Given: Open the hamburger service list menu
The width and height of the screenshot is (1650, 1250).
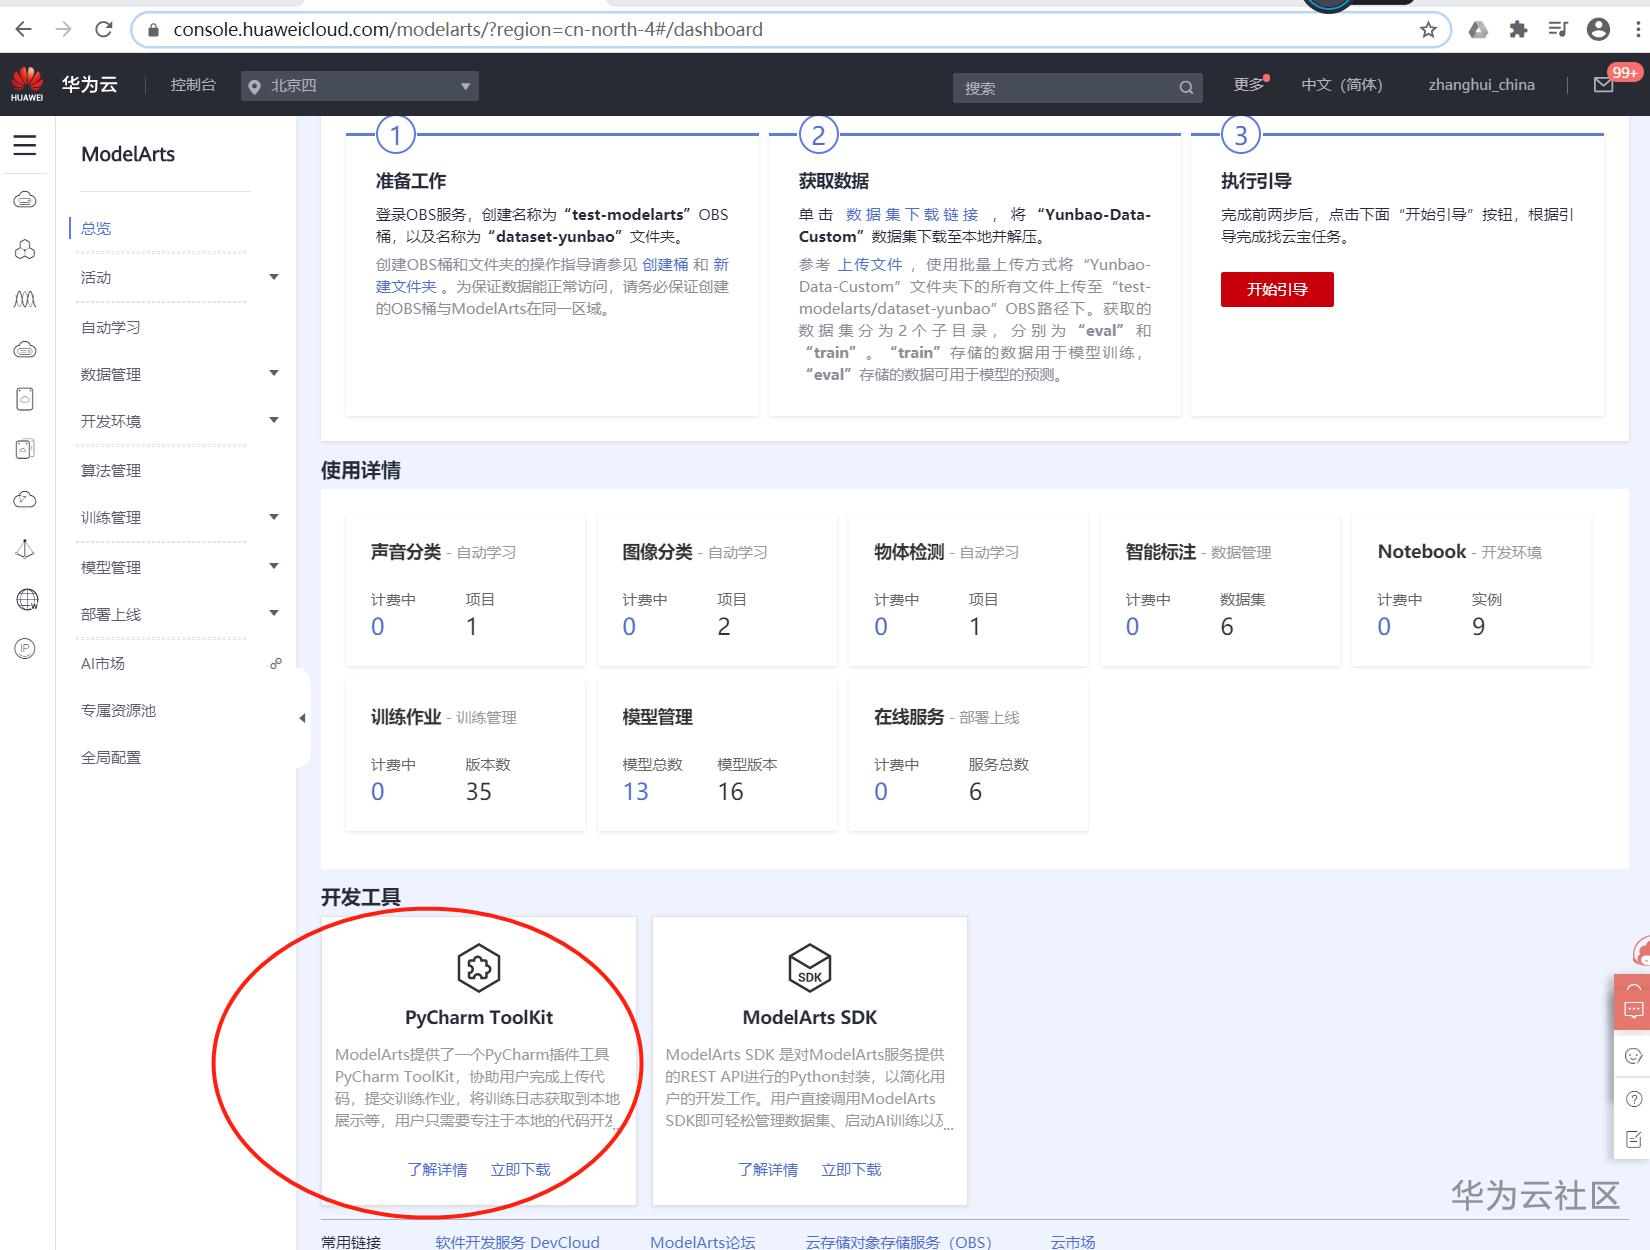Looking at the screenshot, I should (x=25, y=146).
